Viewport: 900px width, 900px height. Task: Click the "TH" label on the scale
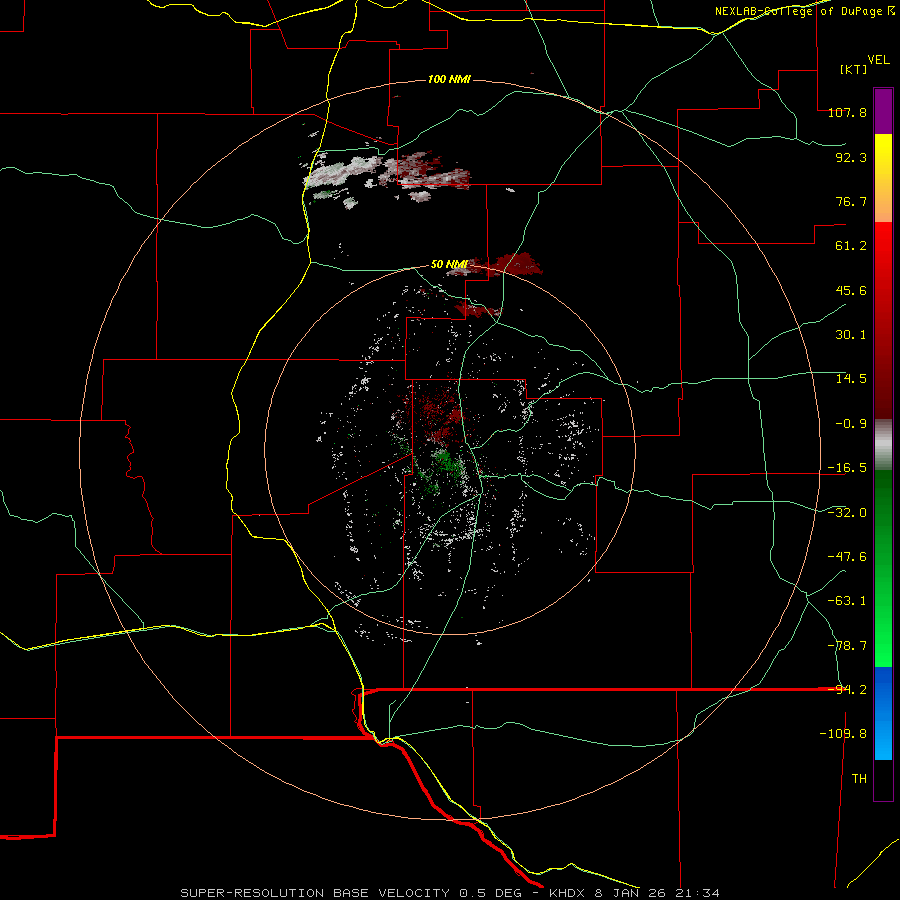[859, 779]
